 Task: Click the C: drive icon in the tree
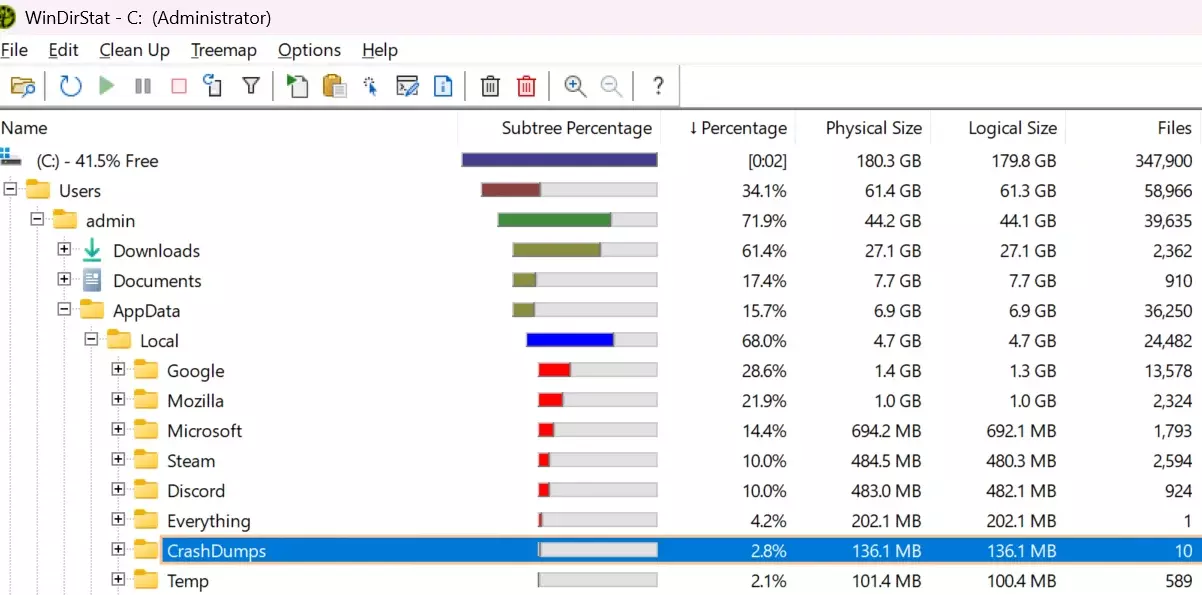click(x=12, y=159)
